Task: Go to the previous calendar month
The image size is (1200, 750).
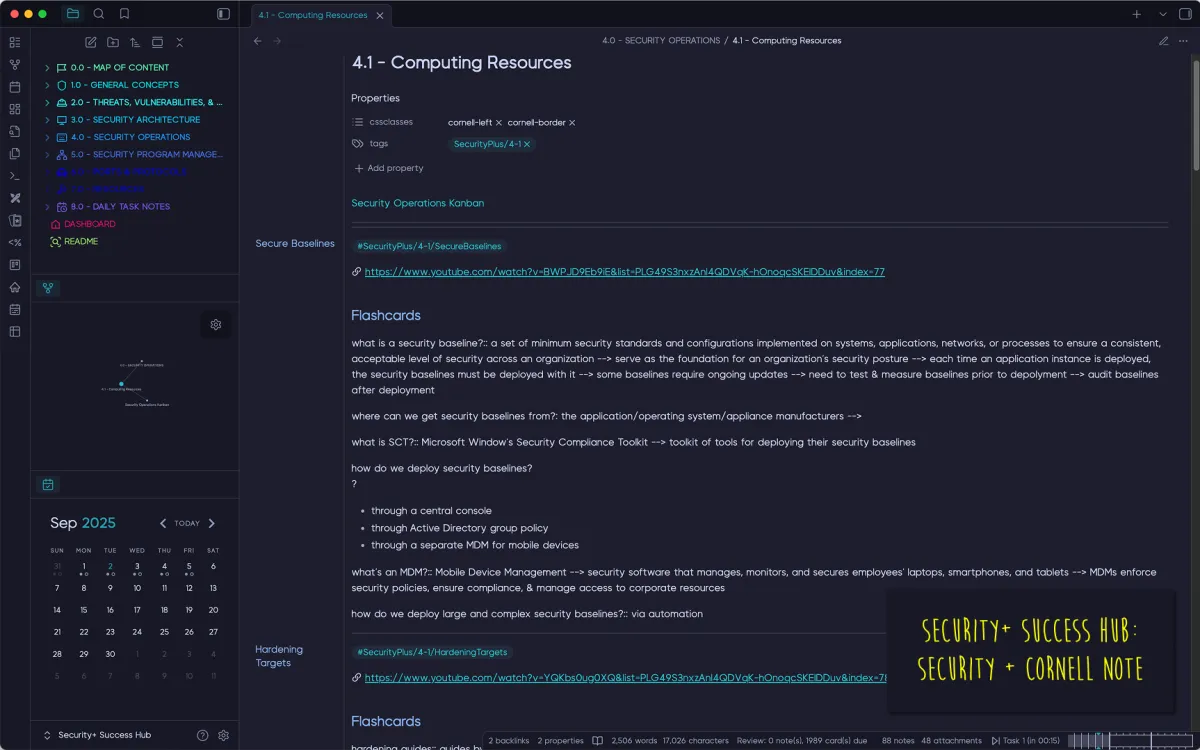Action: click(x=163, y=523)
